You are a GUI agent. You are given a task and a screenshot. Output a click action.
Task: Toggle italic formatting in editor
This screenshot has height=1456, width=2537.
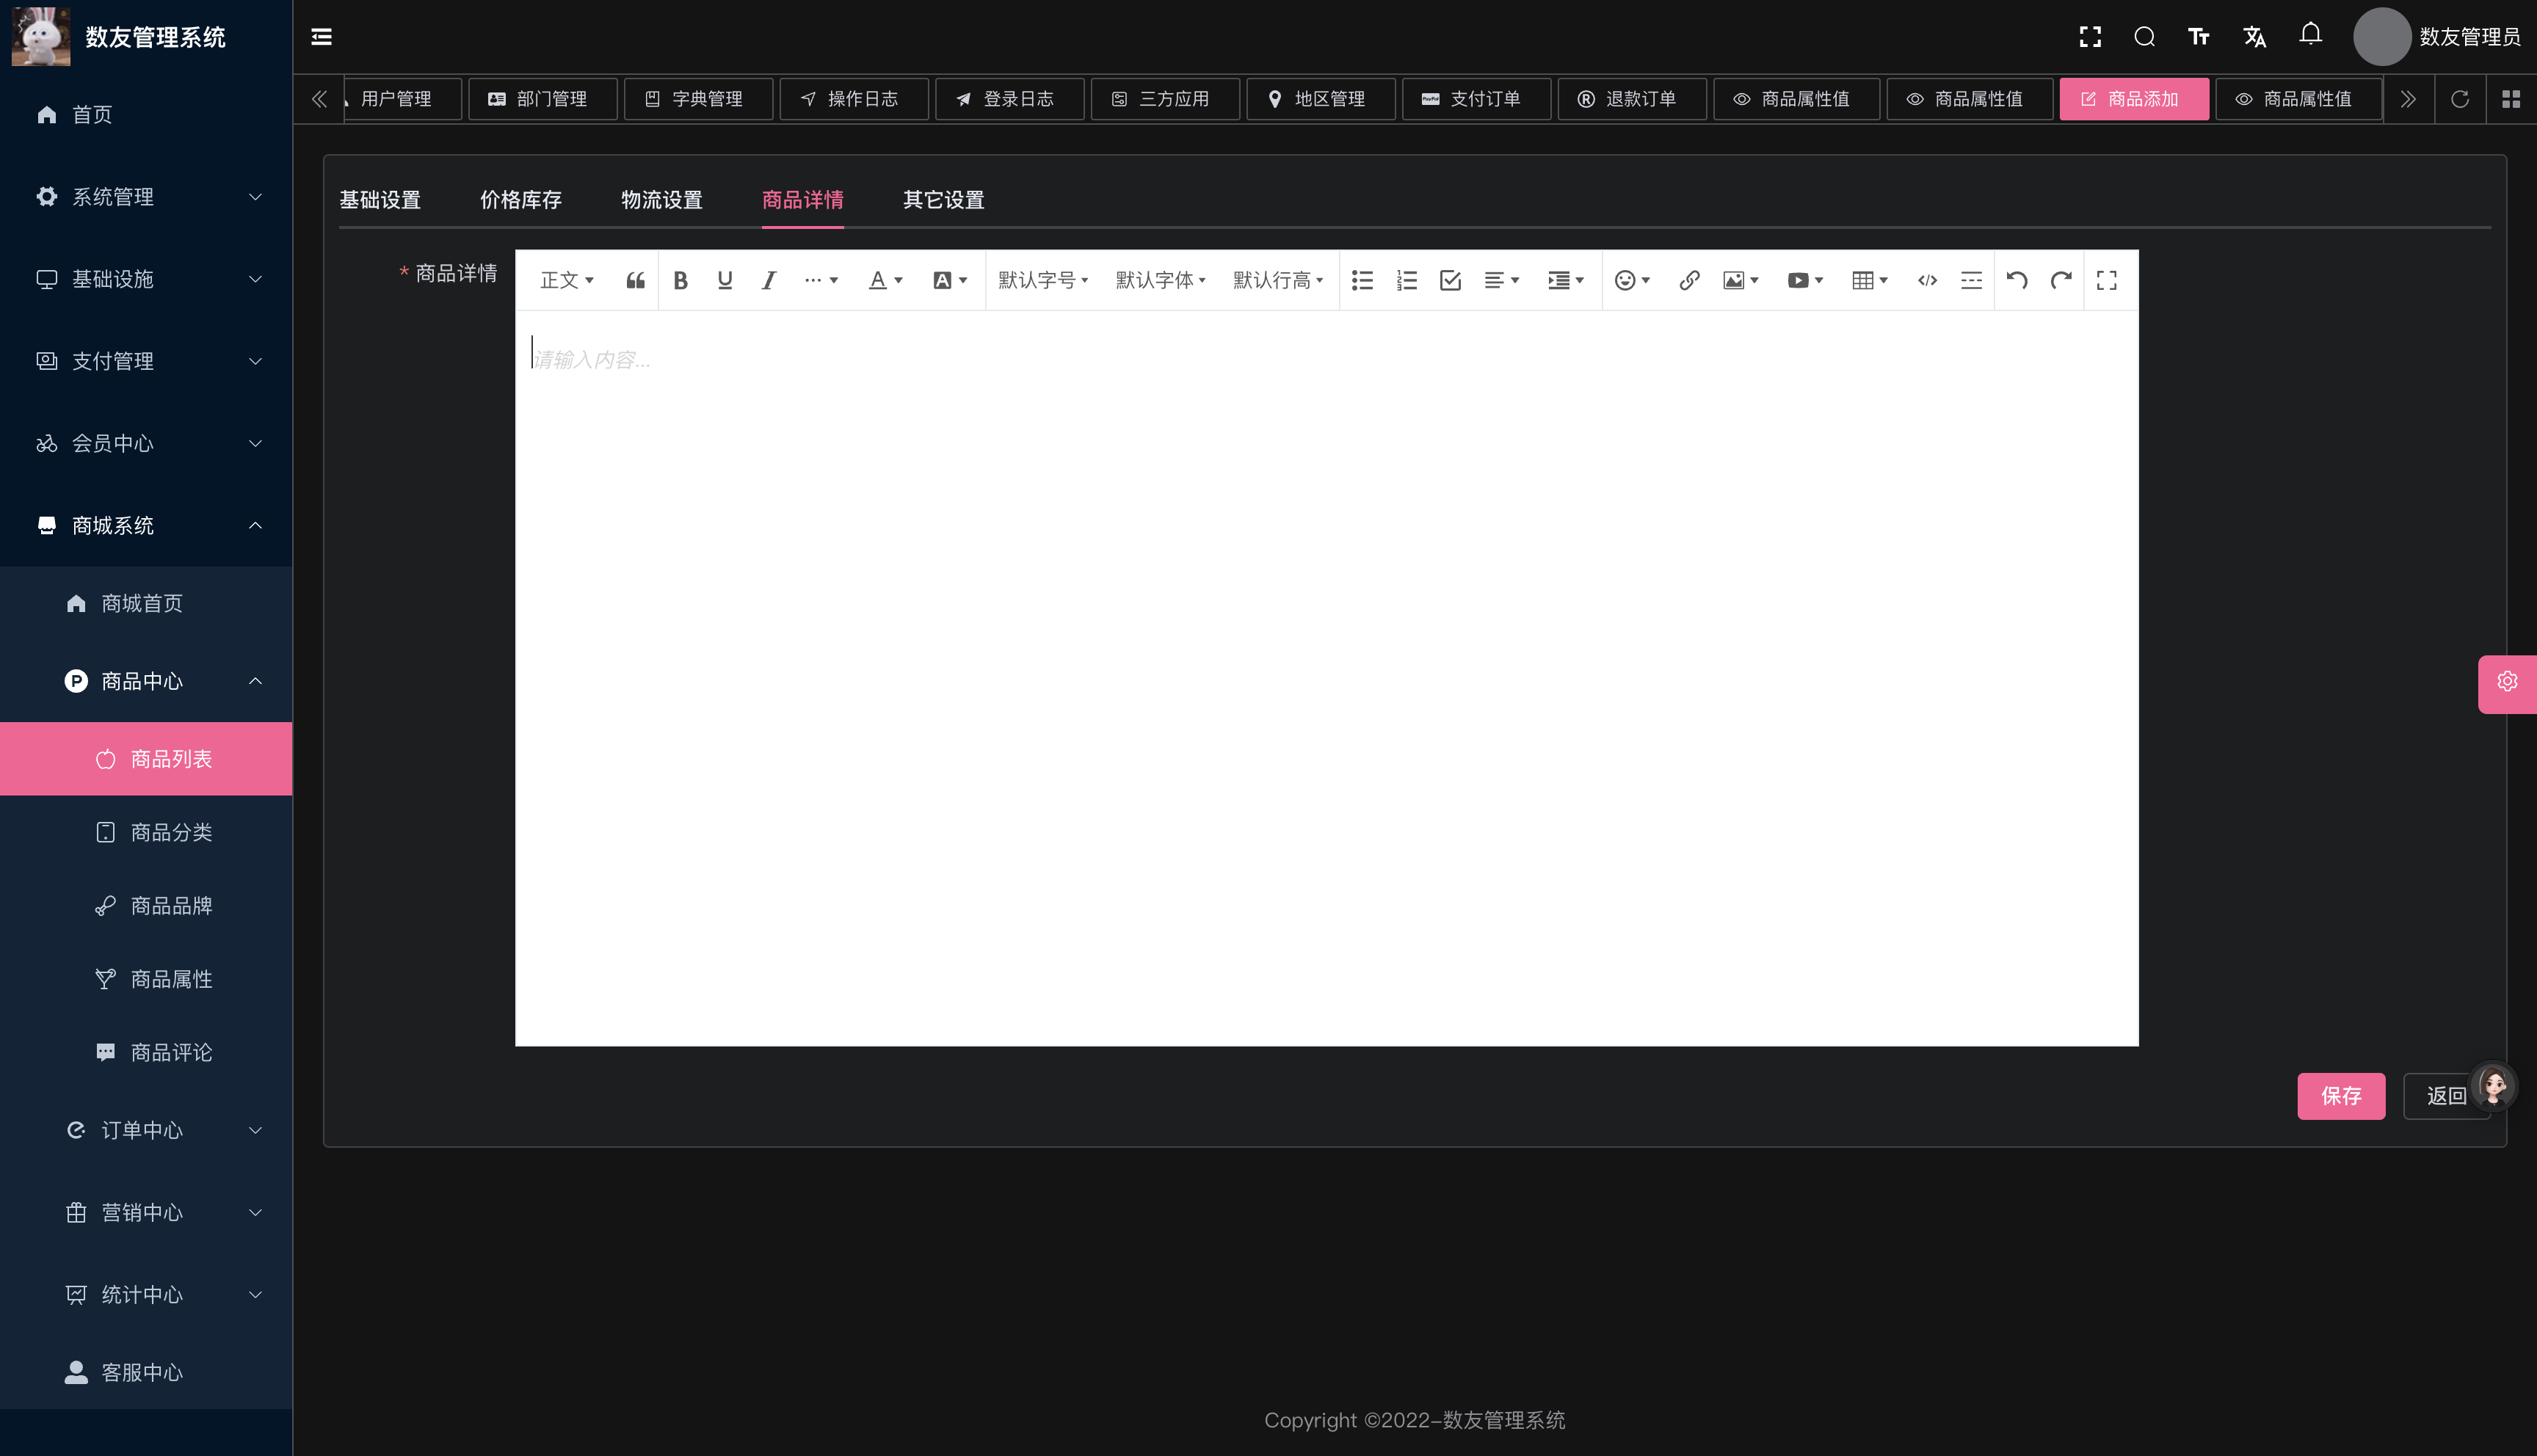(x=768, y=281)
